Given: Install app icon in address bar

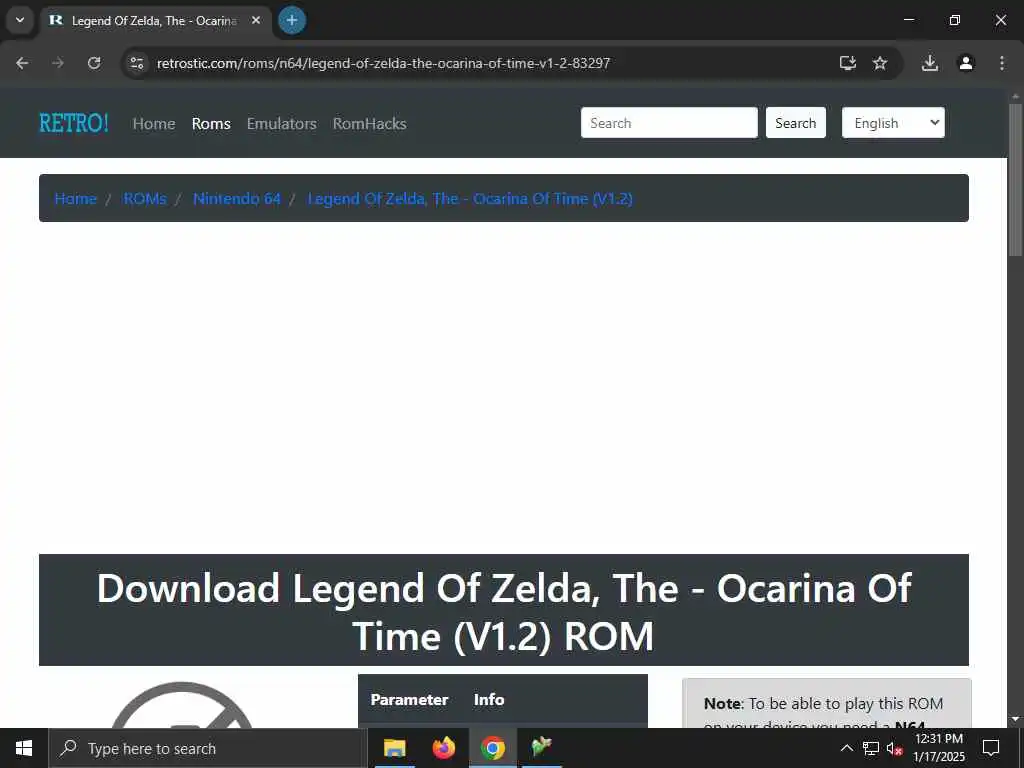Looking at the screenshot, I should (848, 63).
